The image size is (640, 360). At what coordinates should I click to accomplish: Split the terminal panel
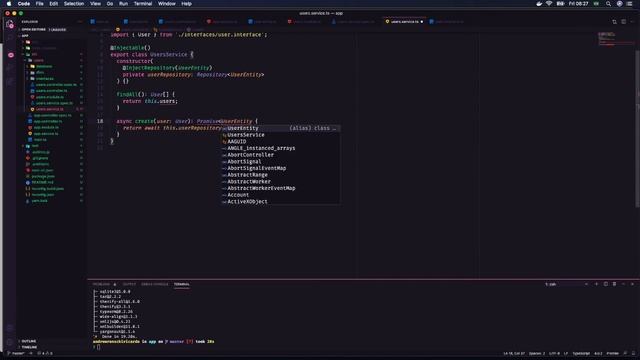coord(606,284)
